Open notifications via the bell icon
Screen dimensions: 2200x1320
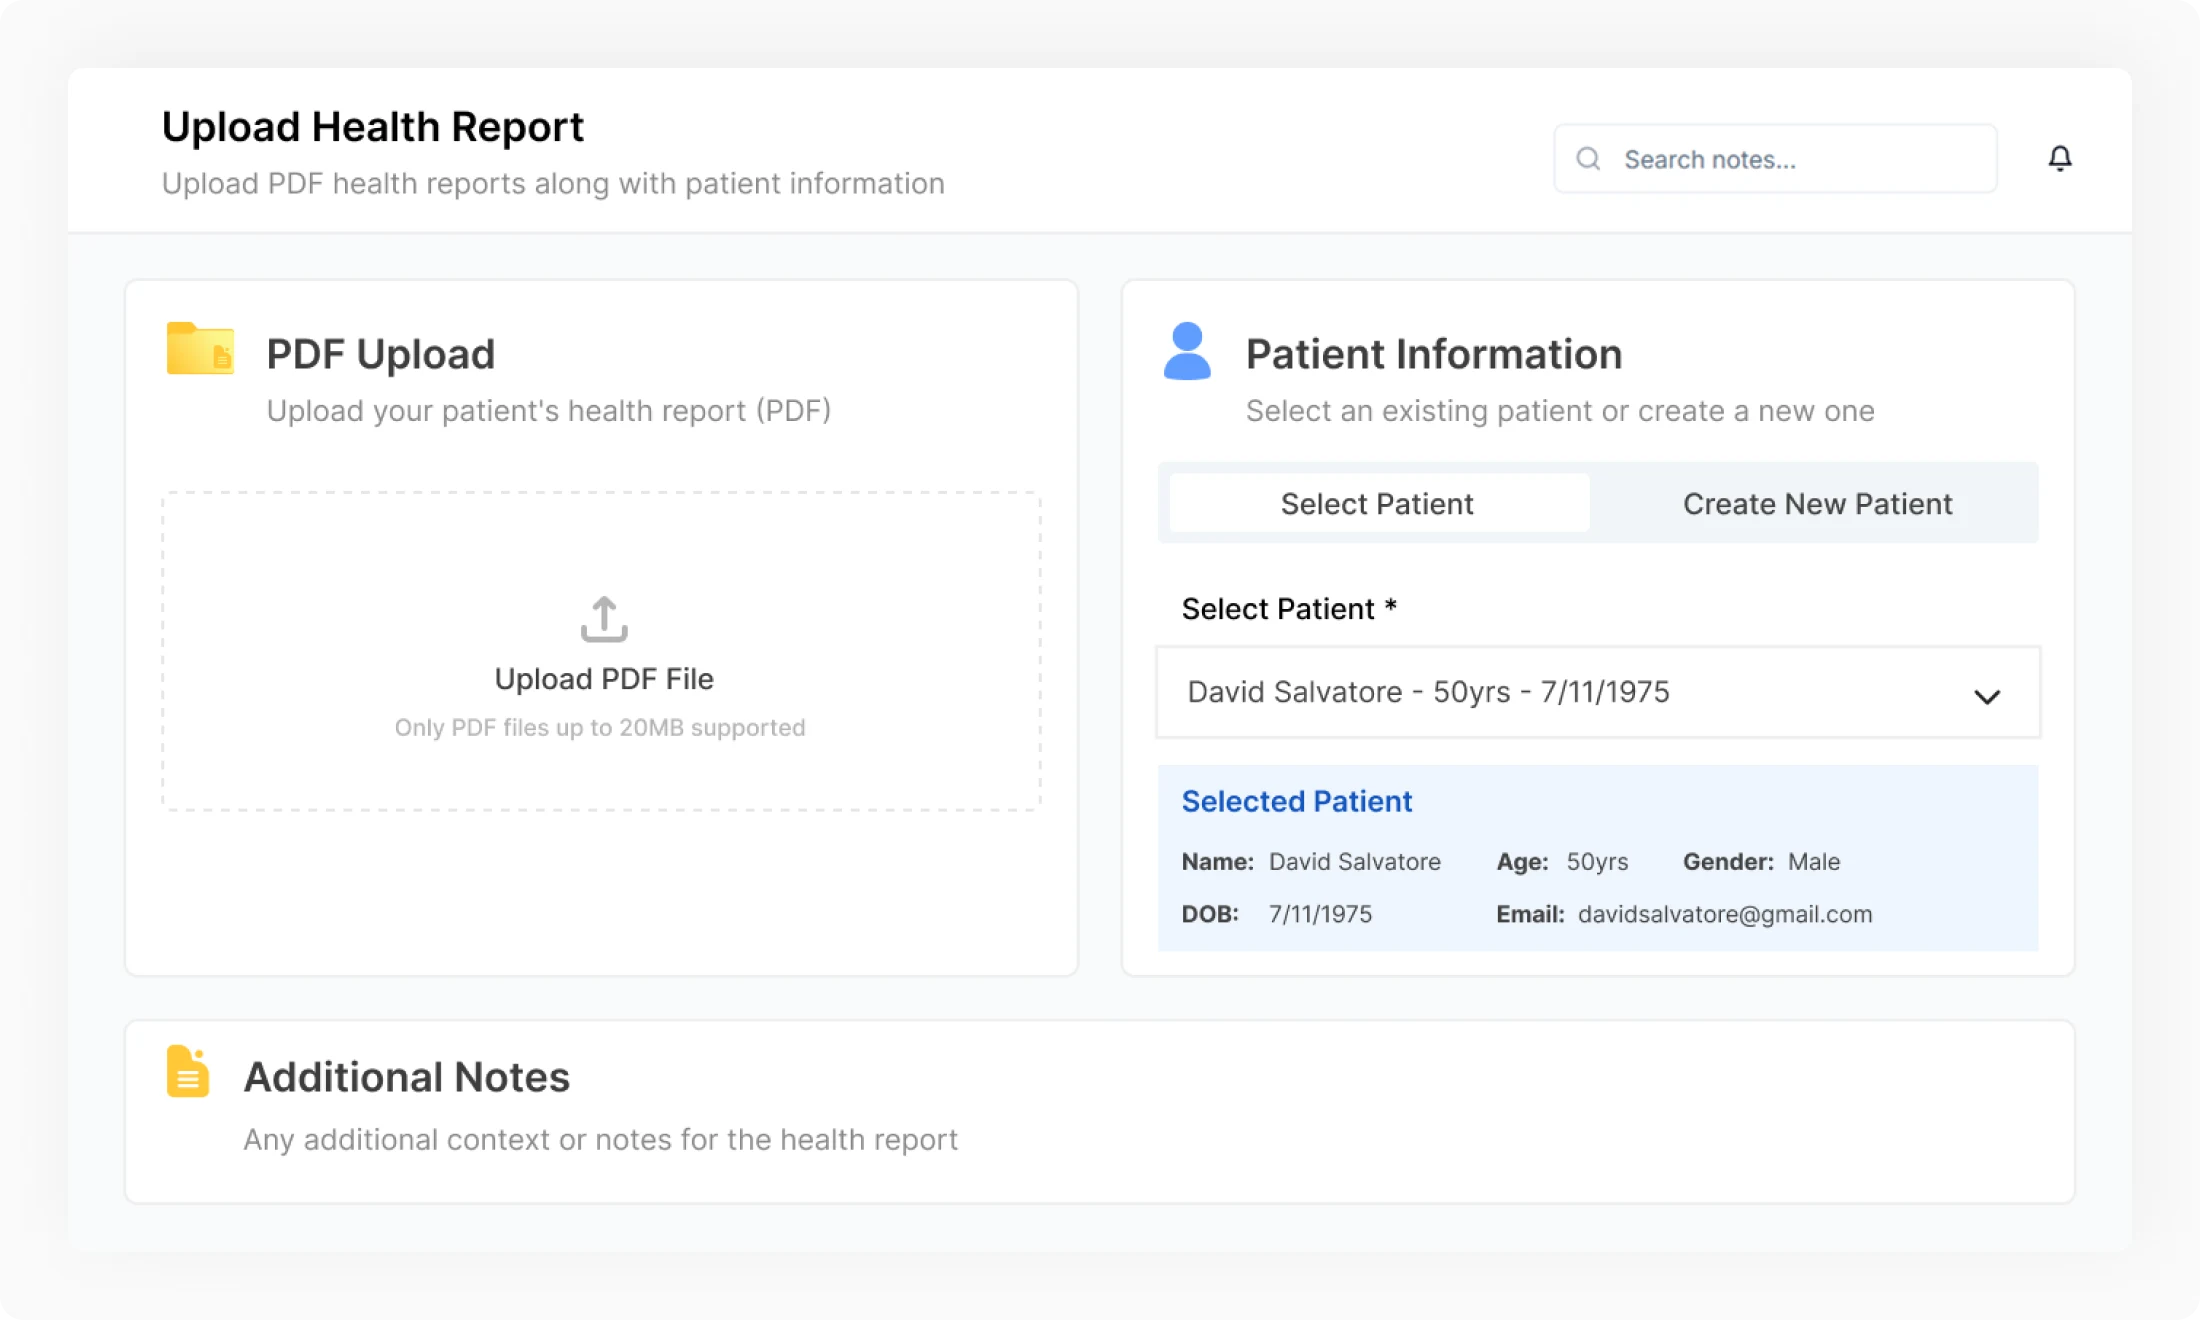click(2061, 158)
